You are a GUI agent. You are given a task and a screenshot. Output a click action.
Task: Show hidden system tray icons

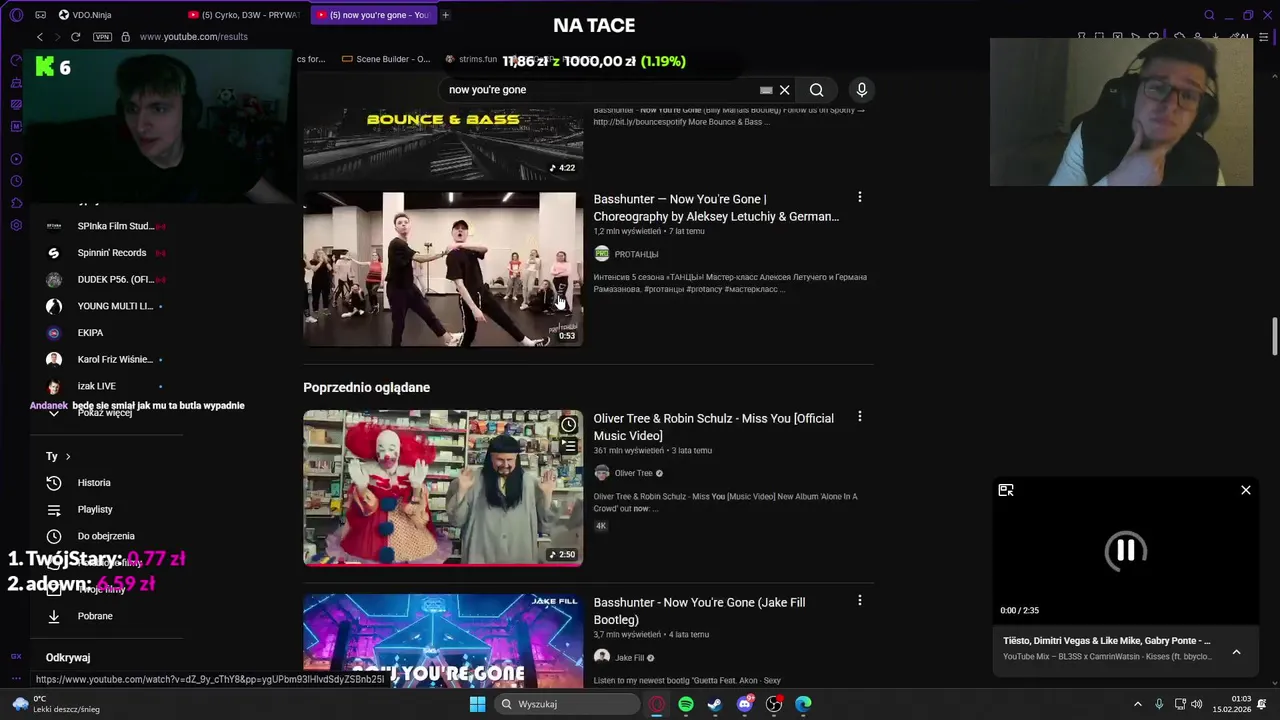[x=1137, y=704]
